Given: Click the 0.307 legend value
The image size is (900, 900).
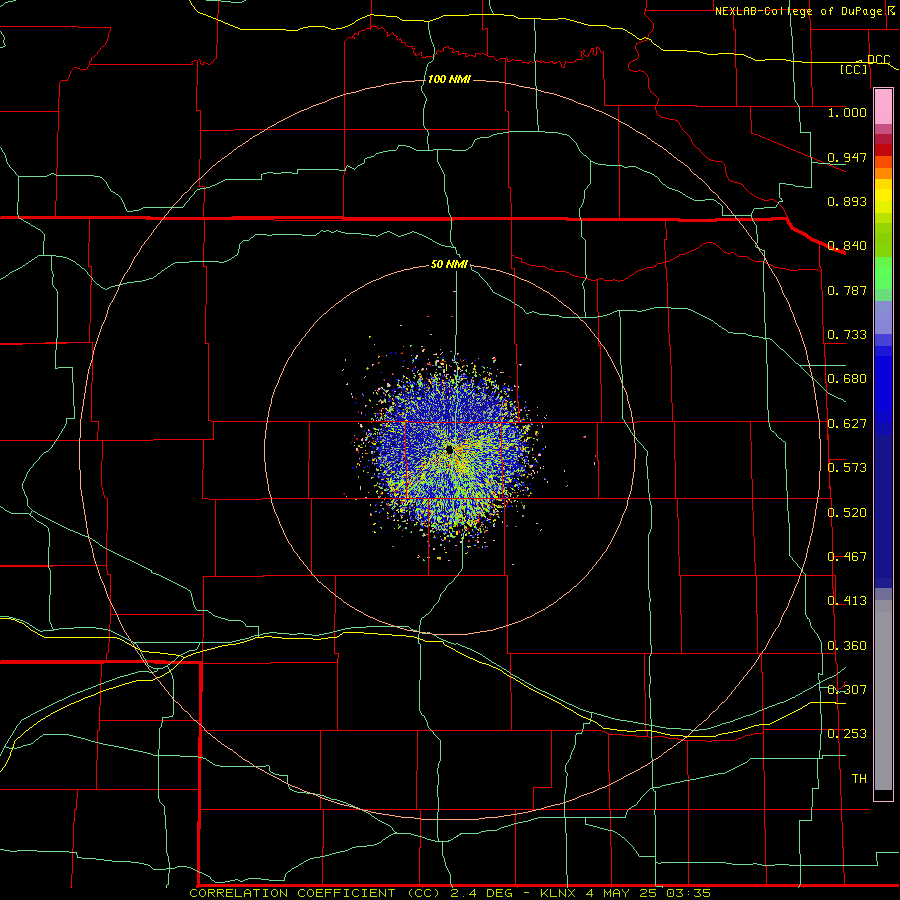Looking at the screenshot, I should pos(847,690).
